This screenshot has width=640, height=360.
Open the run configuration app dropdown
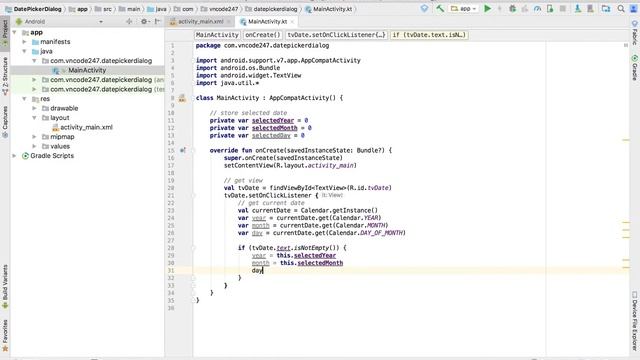pyautogui.click(x=464, y=9)
